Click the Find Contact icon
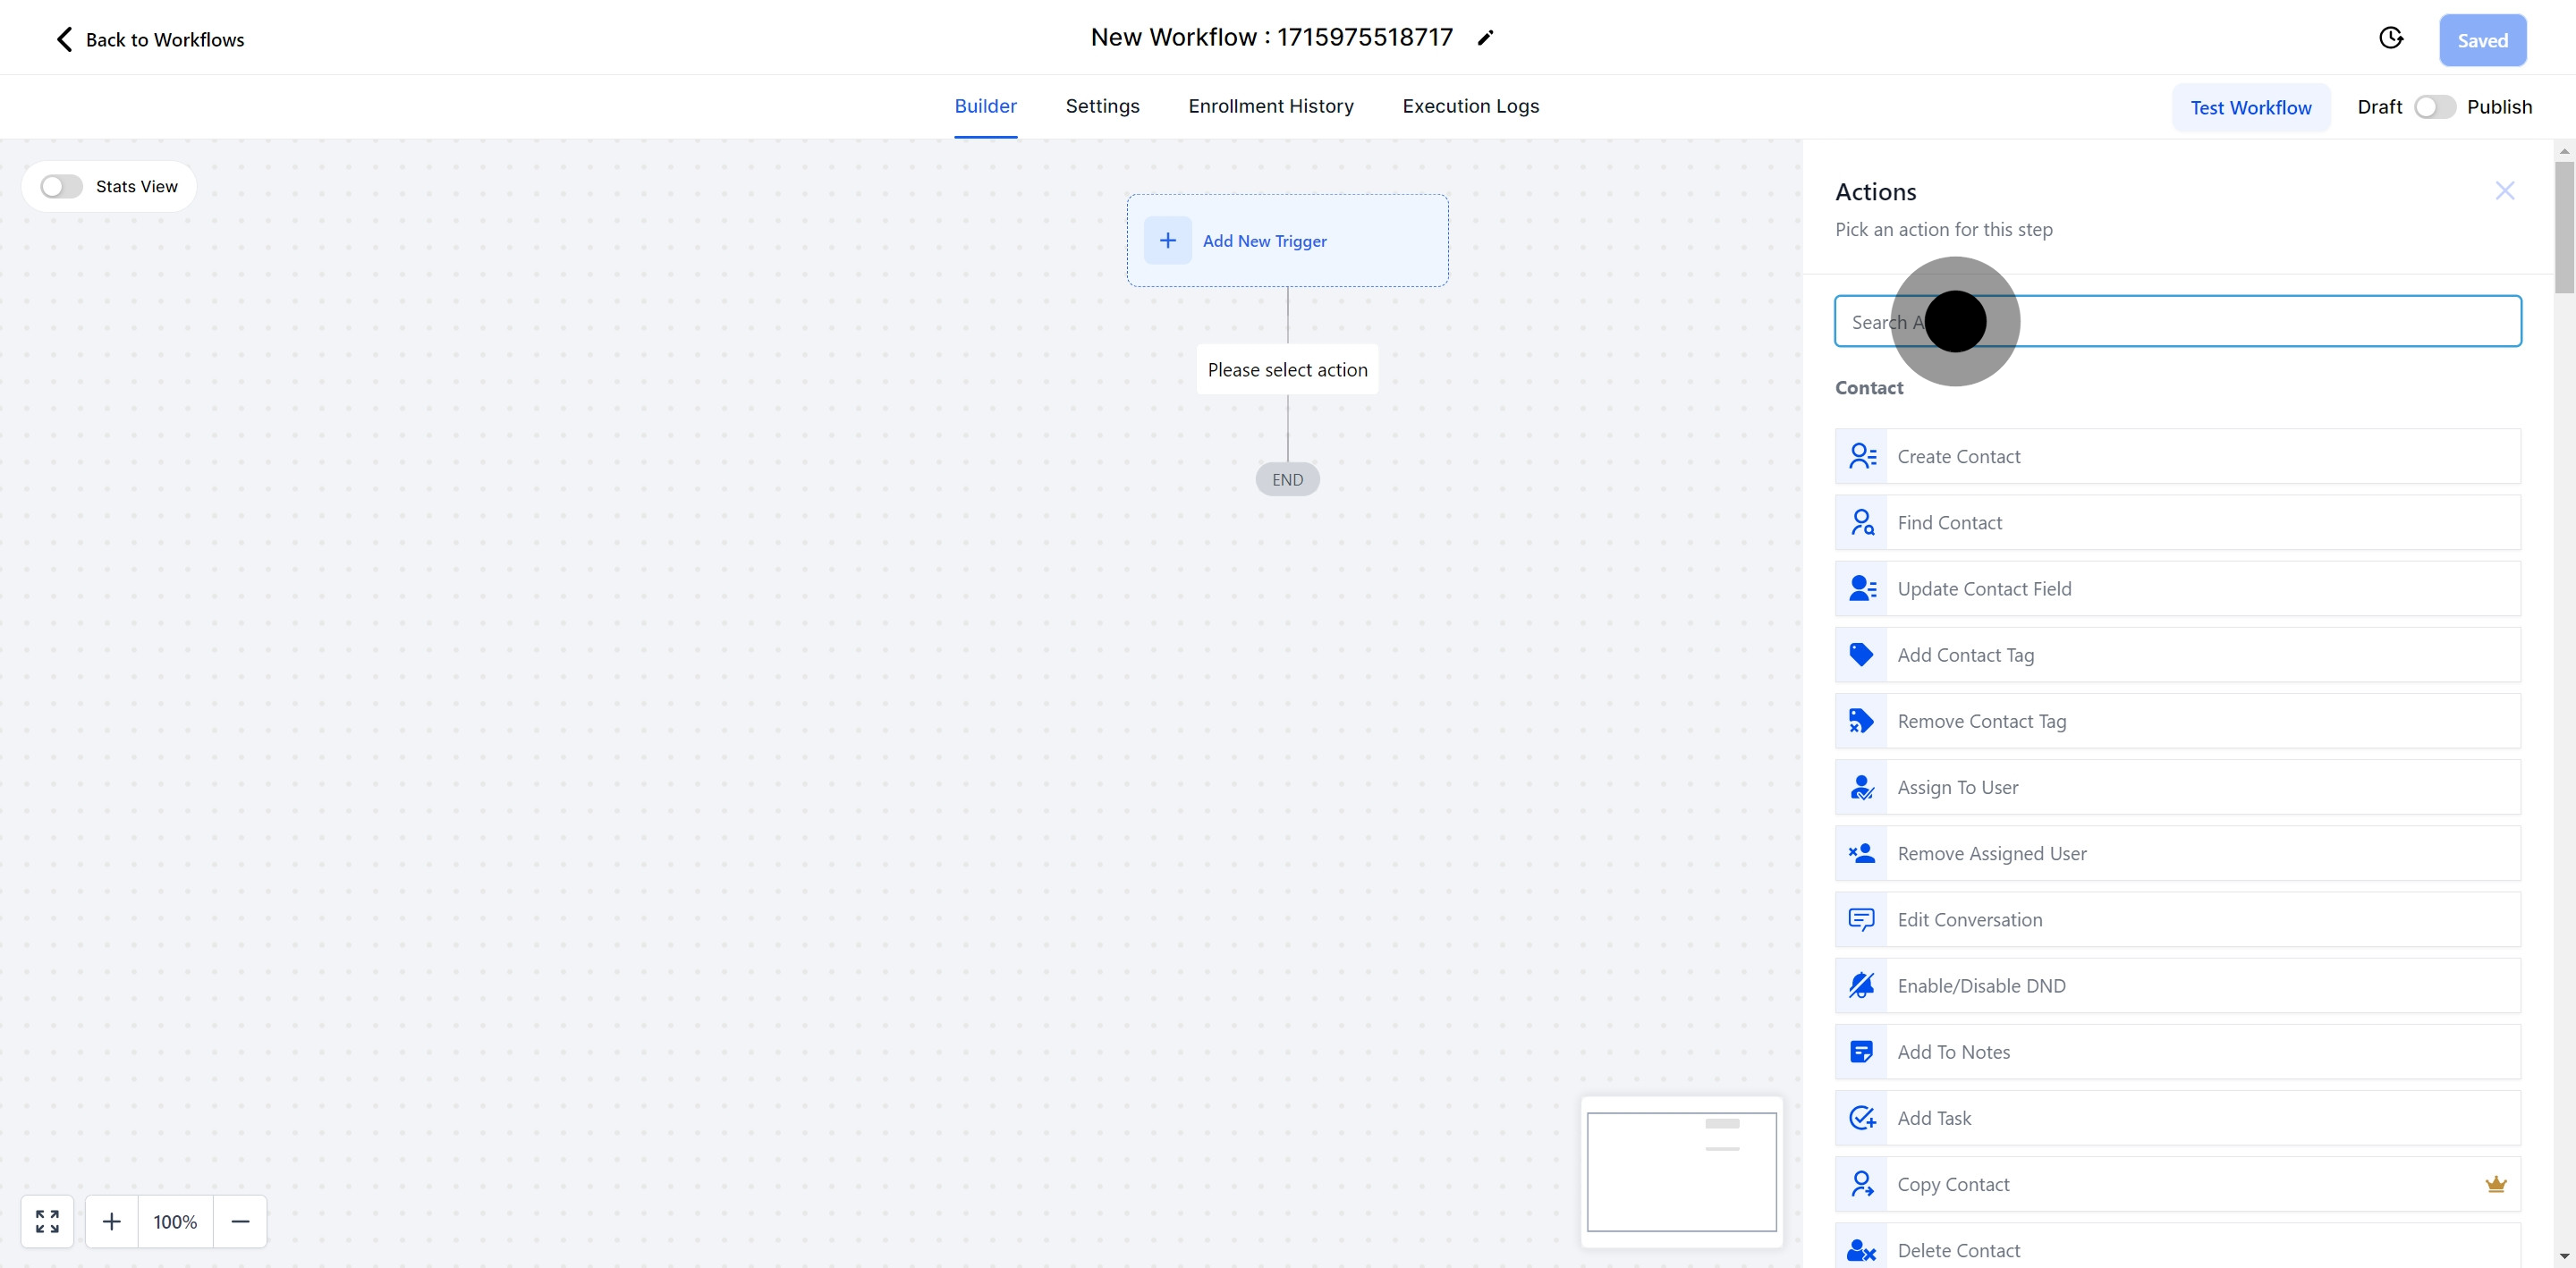Screen dimensions: 2576x1268 1861,523
